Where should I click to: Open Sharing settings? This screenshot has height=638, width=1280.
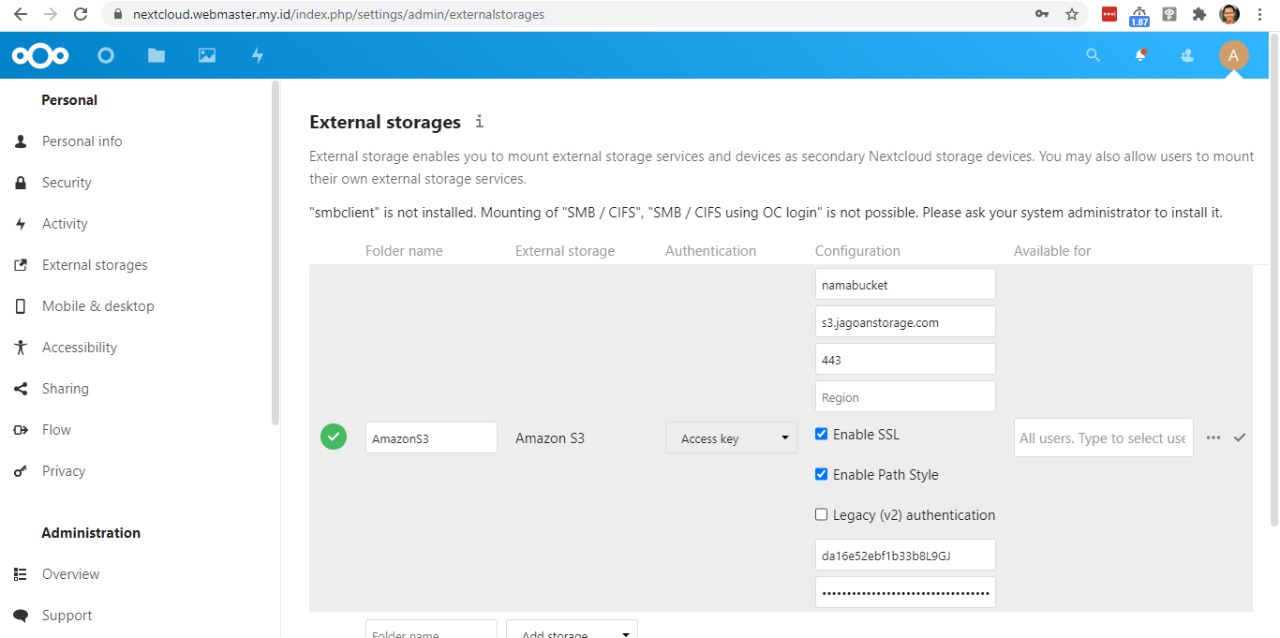65,388
